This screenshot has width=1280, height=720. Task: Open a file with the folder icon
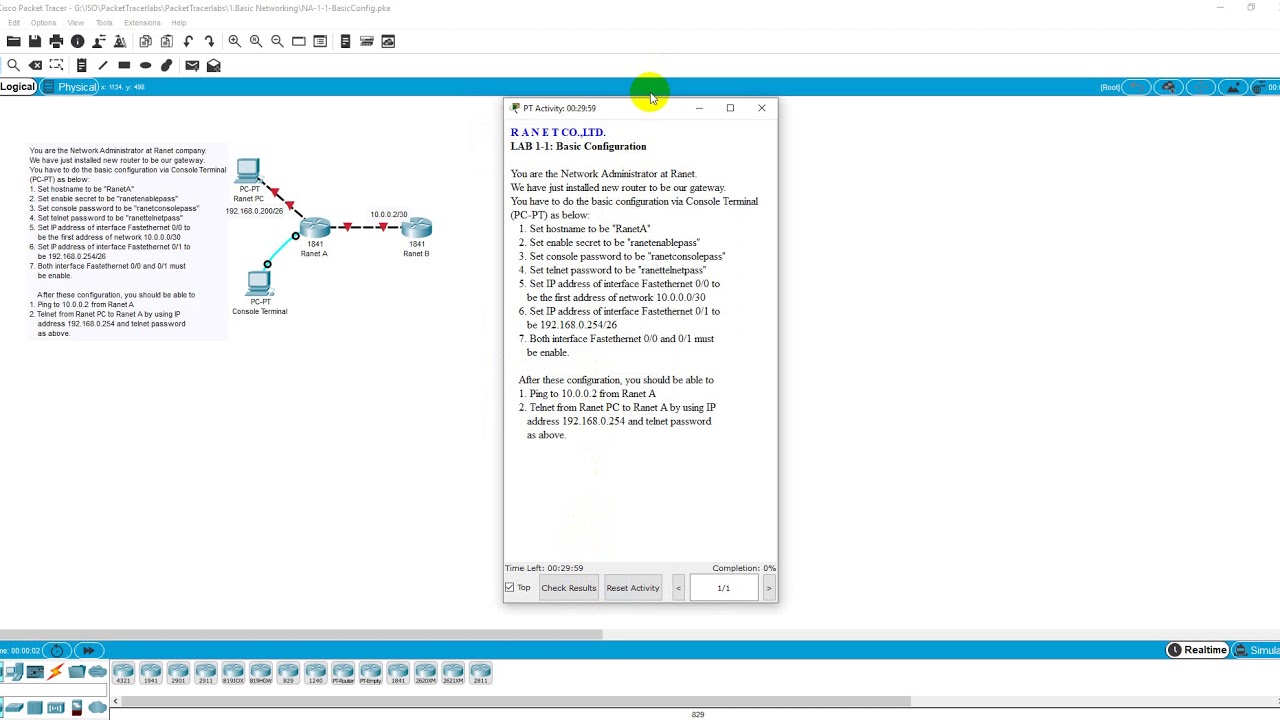[13, 41]
